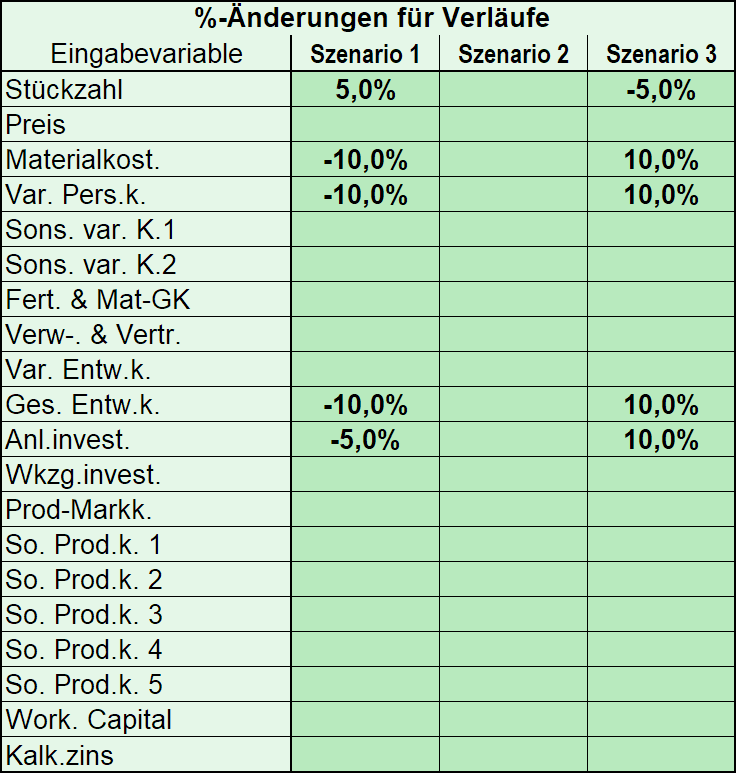This screenshot has width=736, height=773.
Task: Select the Ges. Entw.k. Szenario 1 cell
Action: click(x=365, y=404)
